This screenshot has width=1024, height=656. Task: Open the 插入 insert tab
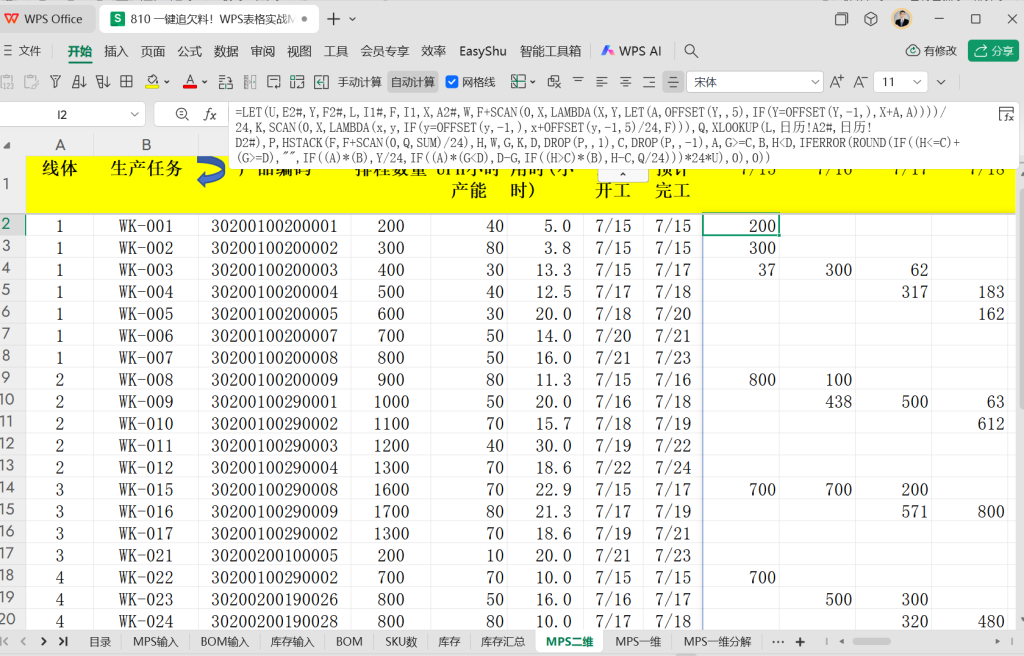pos(116,51)
